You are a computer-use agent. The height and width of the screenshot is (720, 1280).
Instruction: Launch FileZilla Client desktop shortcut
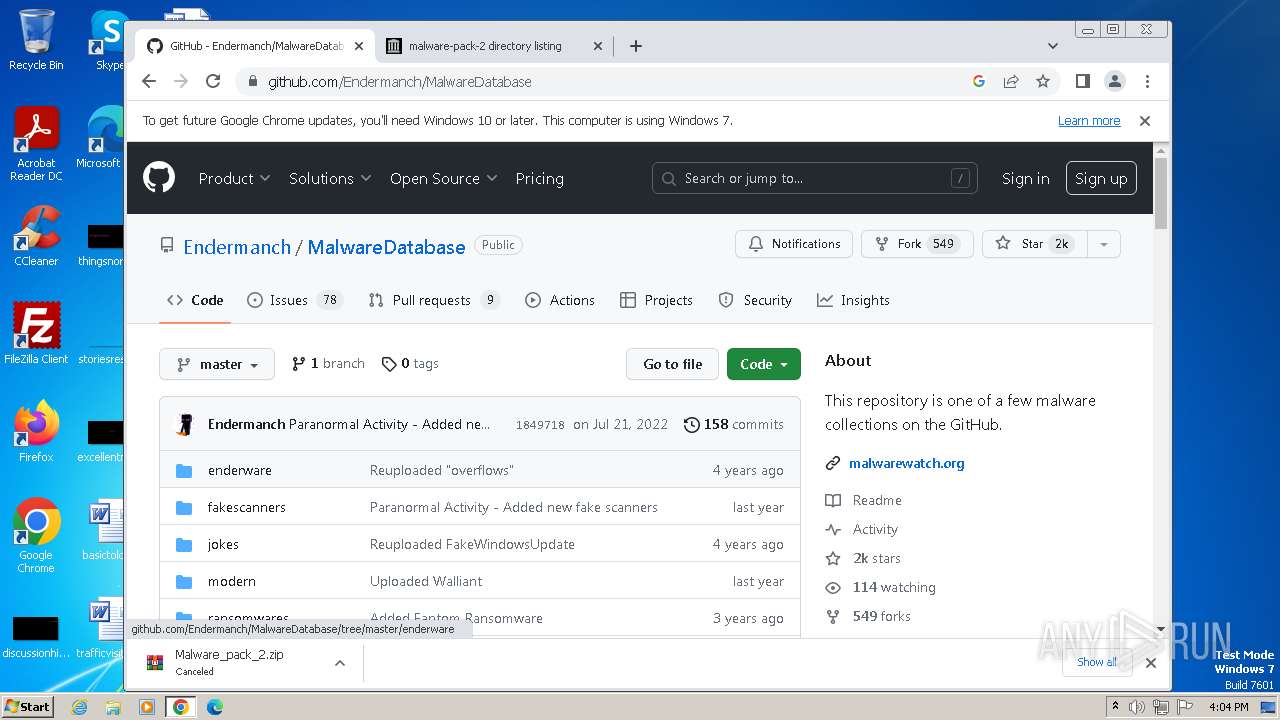[x=36, y=333]
